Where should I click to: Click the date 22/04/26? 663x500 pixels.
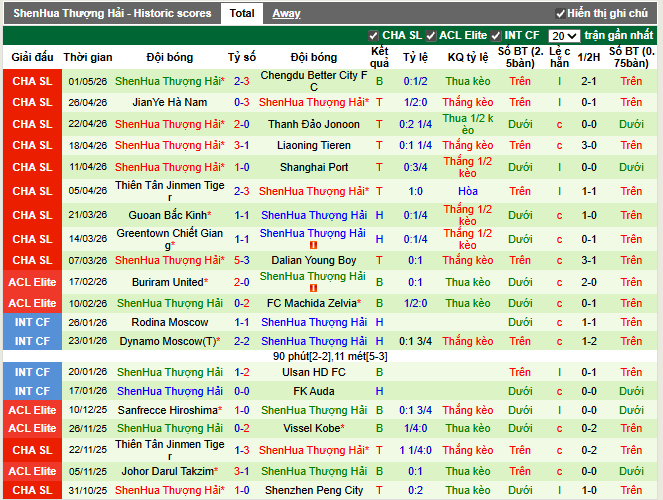[88, 124]
